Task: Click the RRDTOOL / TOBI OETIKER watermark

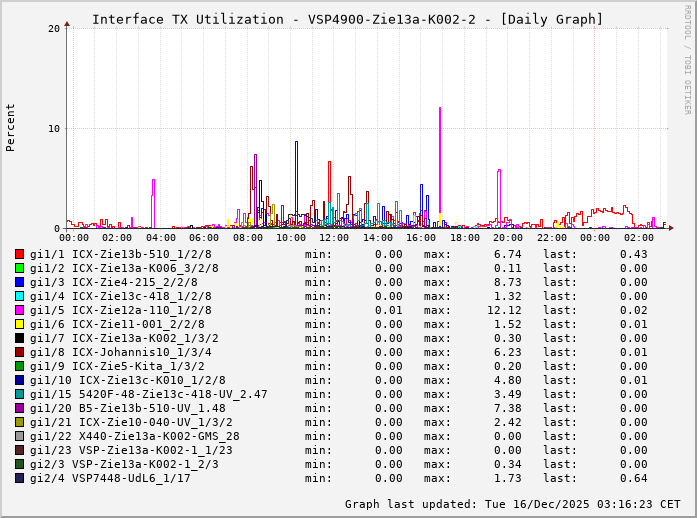Action: point(687,58)
